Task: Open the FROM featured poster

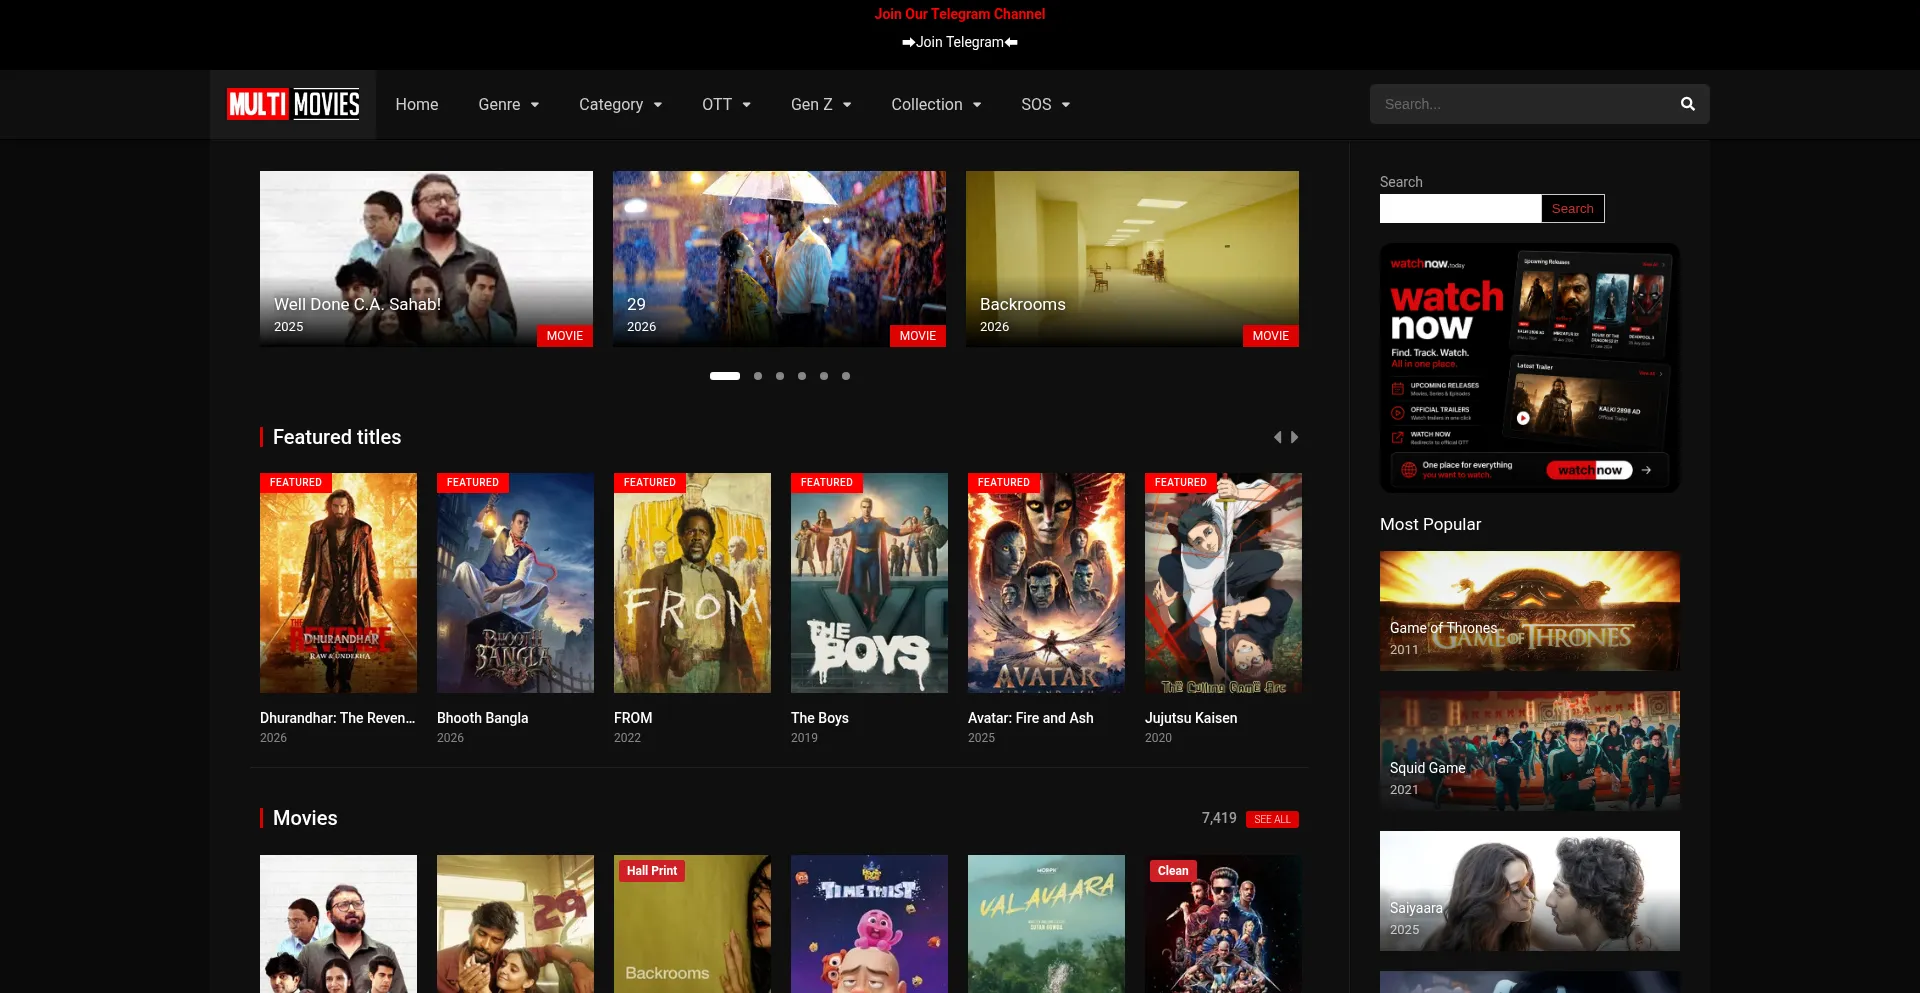Action: (692, 583)
